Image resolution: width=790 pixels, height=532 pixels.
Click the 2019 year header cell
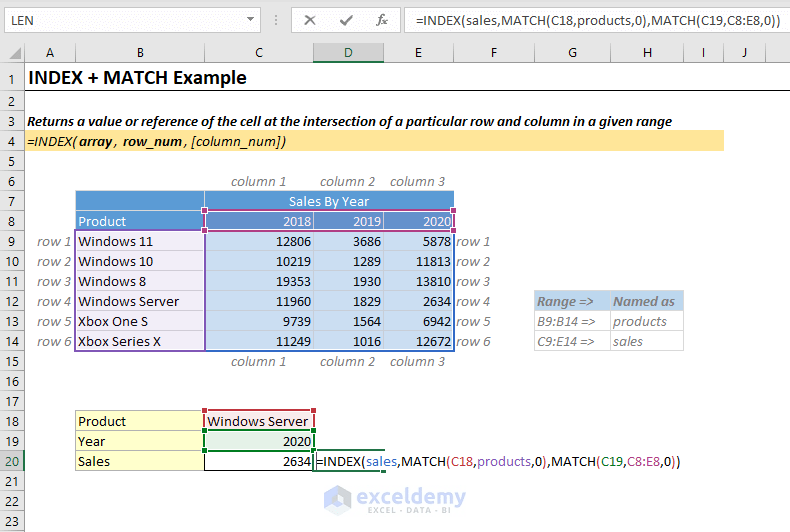point(348,221)
